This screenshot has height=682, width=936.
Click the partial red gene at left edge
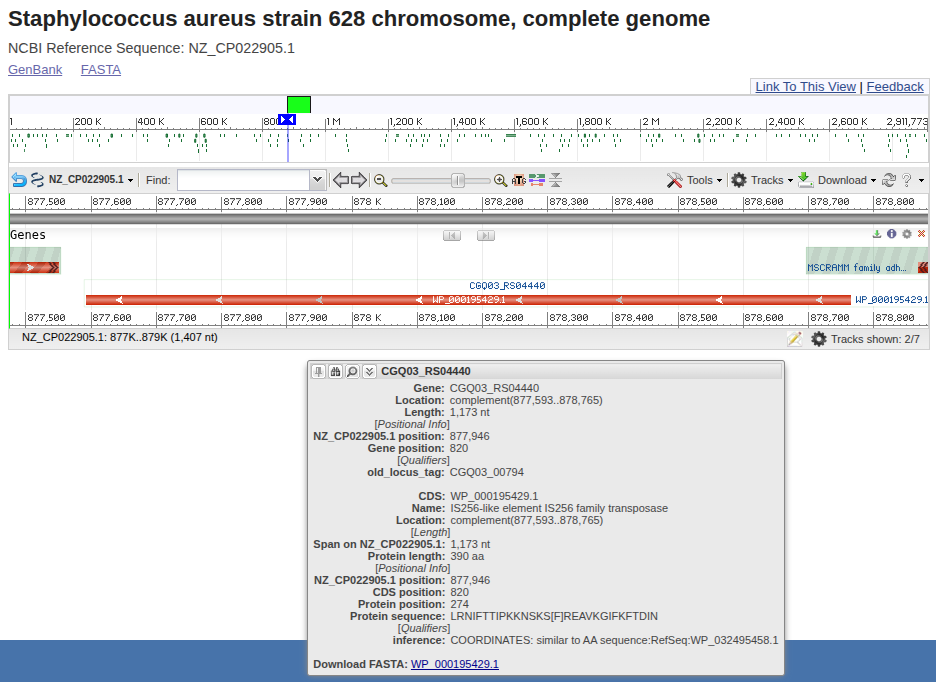pos(35,268)
